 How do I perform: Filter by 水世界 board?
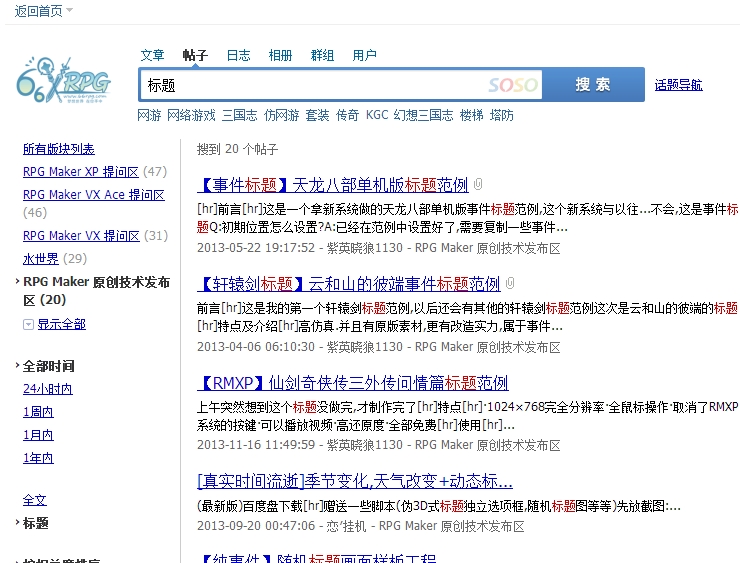(x=41, y=259)
